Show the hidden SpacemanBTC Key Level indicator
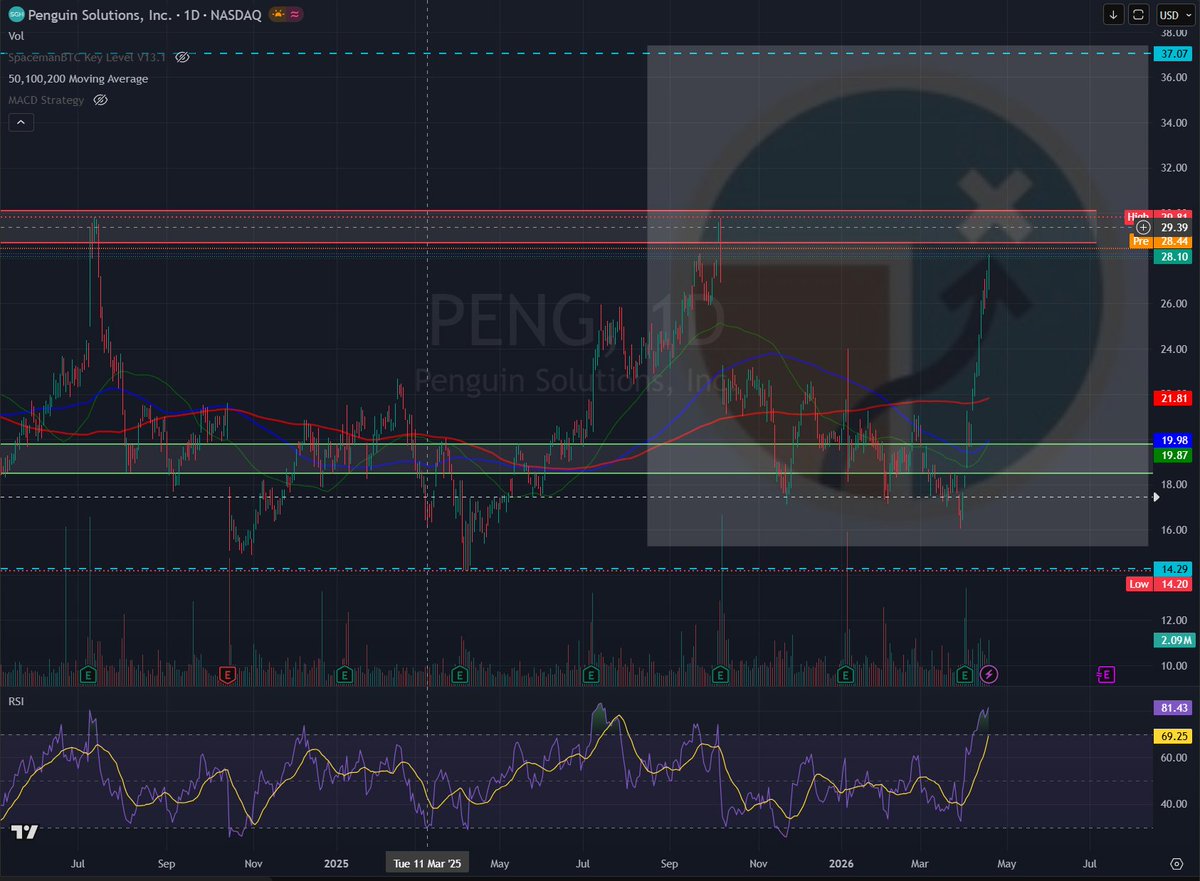The image size is (1200, 881). click(182, 58)
